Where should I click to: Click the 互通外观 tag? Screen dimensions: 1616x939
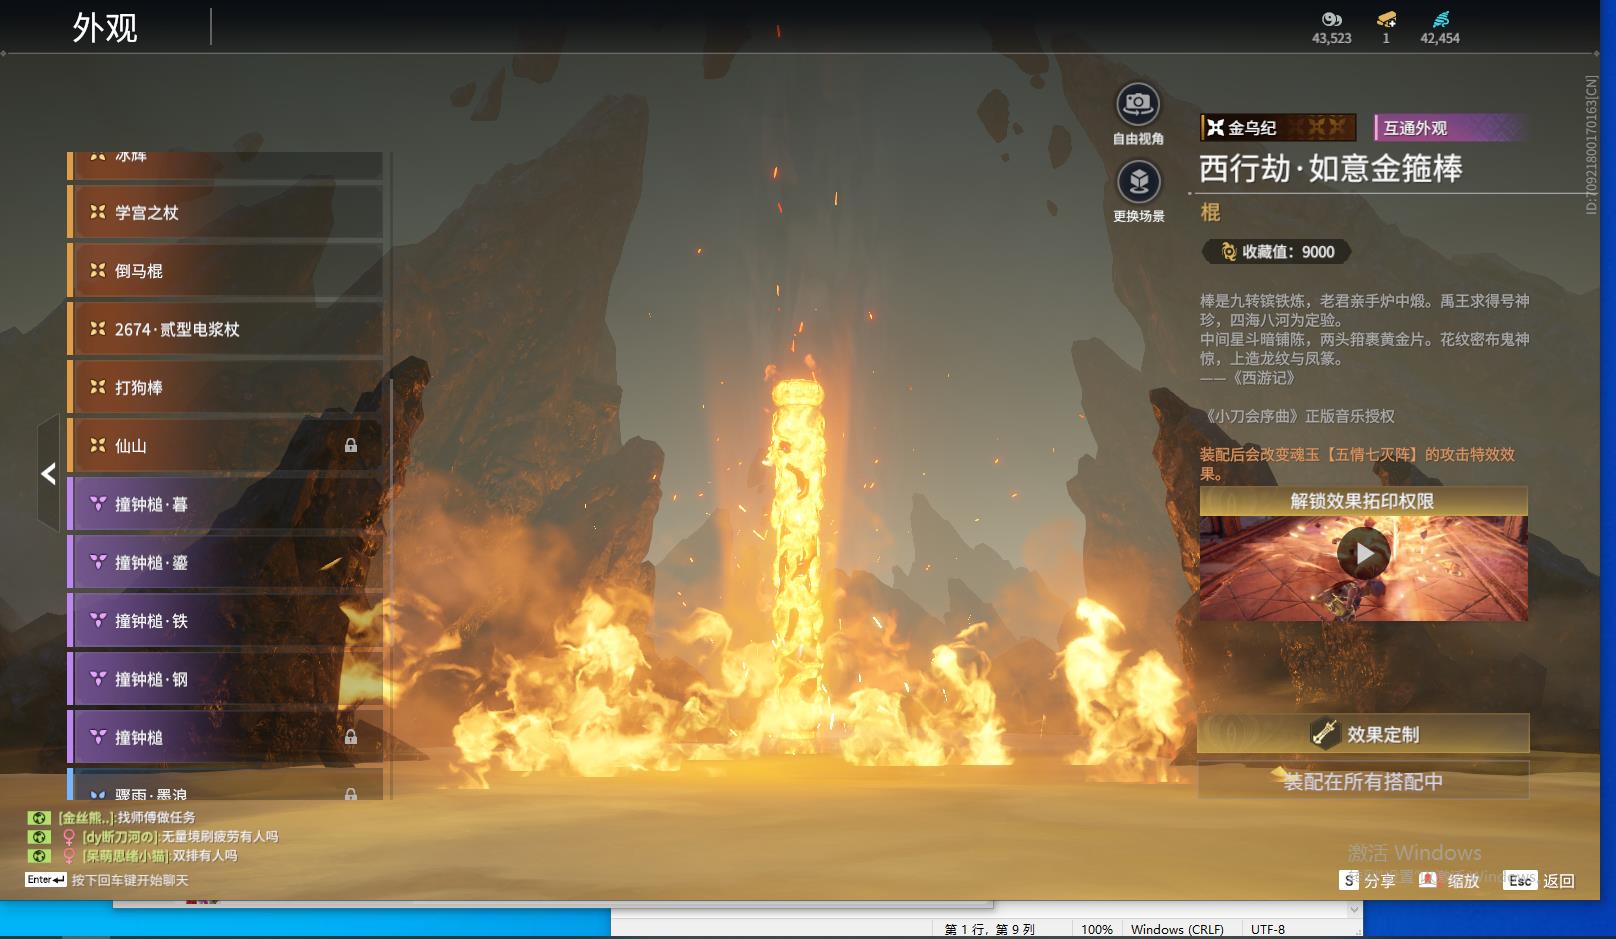point(1450,127)
